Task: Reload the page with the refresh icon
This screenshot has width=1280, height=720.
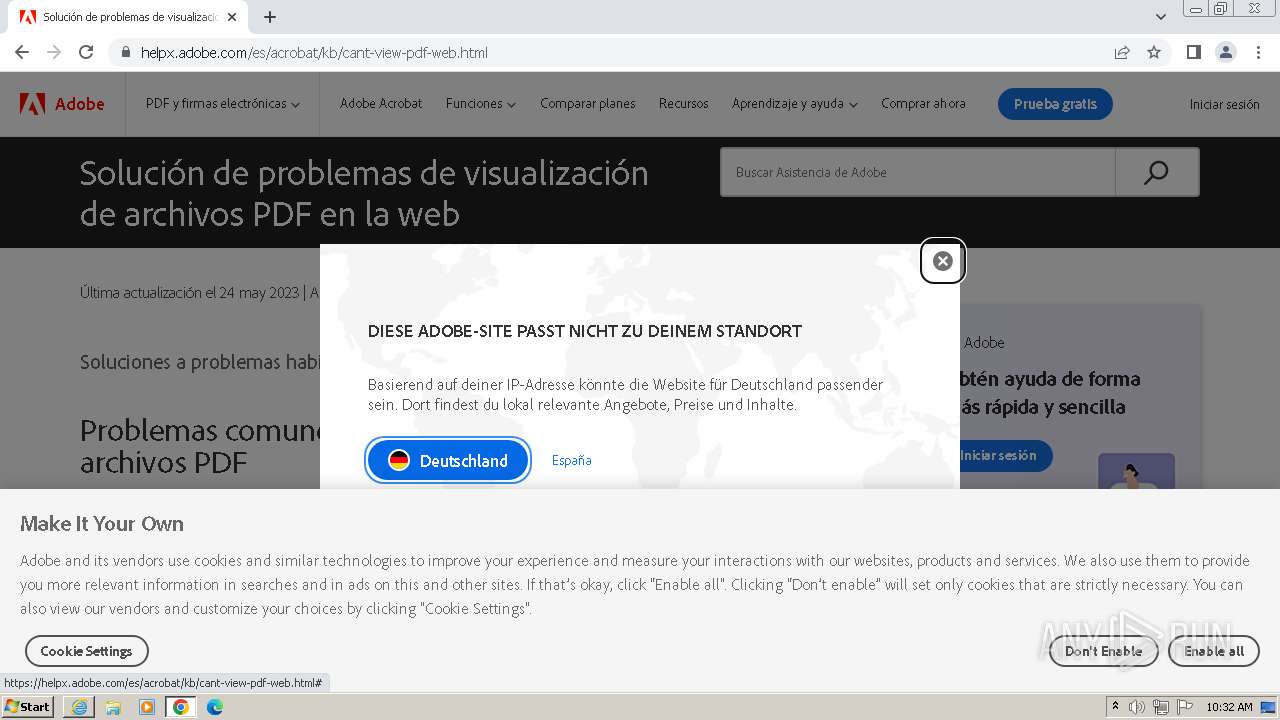Action: [x=86, y=52]
